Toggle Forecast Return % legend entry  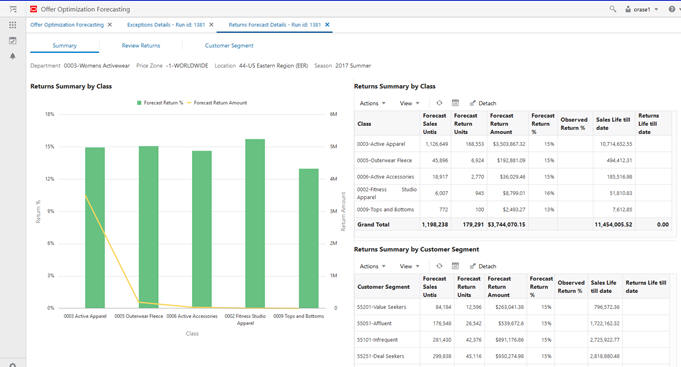pos(160,103)
